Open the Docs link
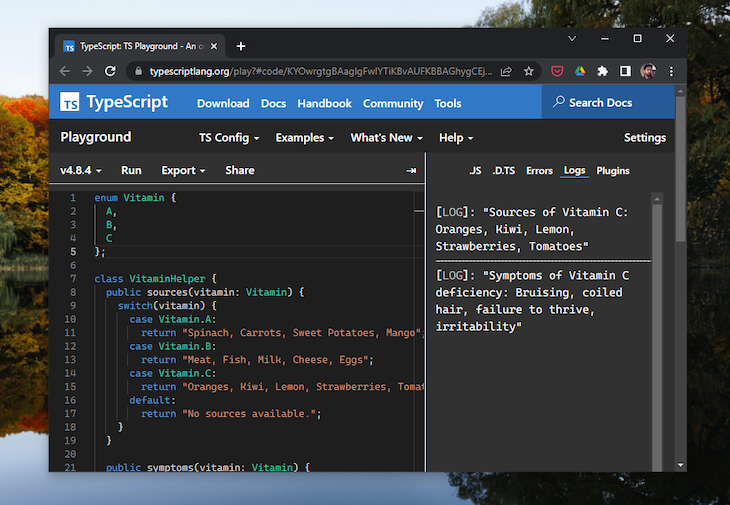 click(273, 103)
